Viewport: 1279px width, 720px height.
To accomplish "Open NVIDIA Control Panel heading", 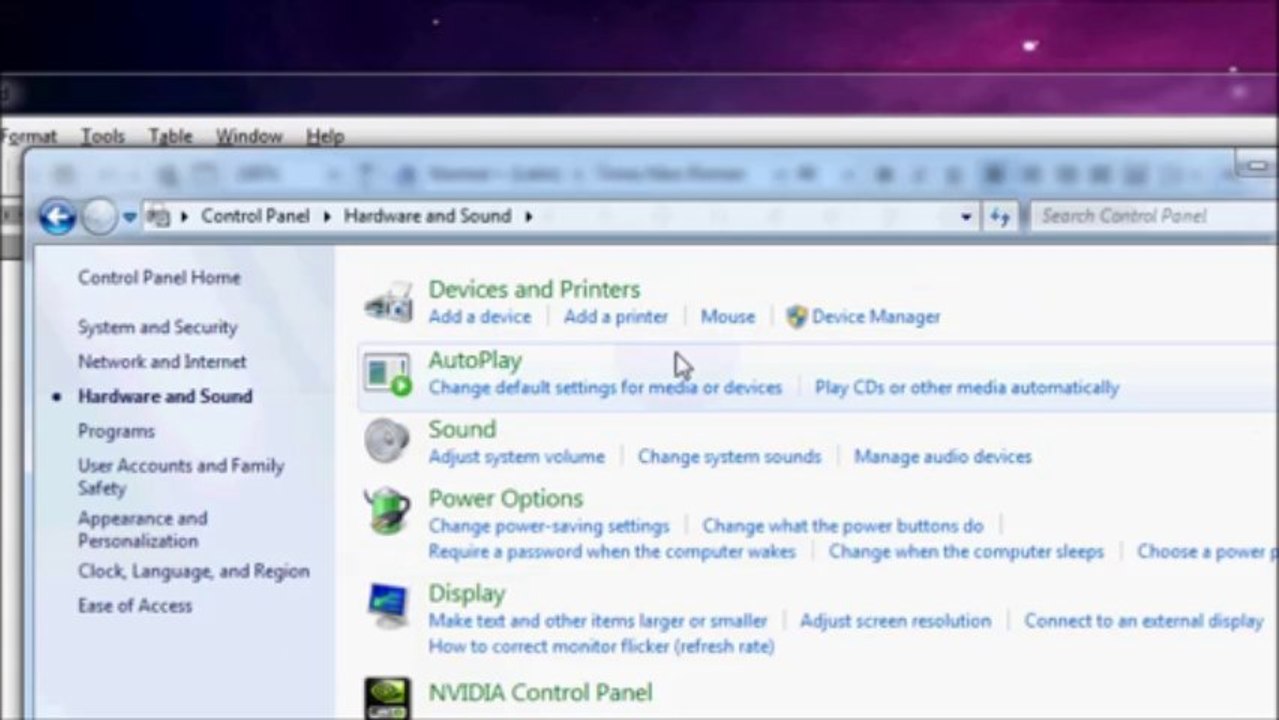I will [x=540, y=692].
